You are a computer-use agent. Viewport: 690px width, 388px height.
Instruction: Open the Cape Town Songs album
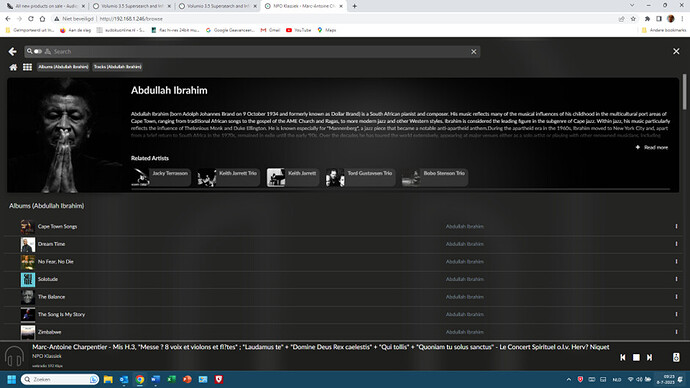point(57,227)
